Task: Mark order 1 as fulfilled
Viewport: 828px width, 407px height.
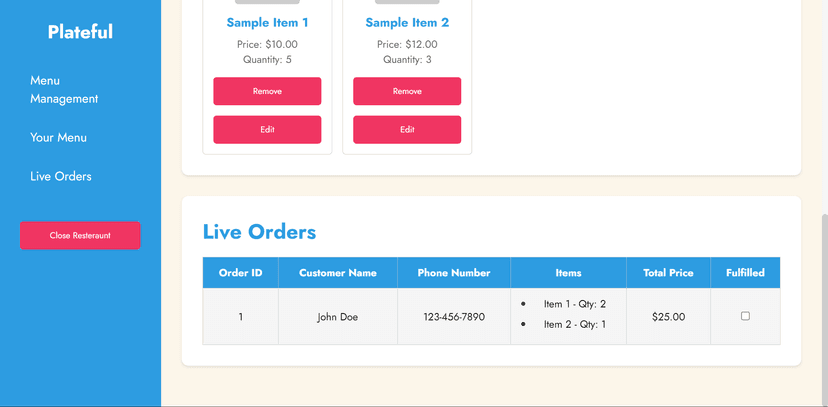Action: coord(745,316)
